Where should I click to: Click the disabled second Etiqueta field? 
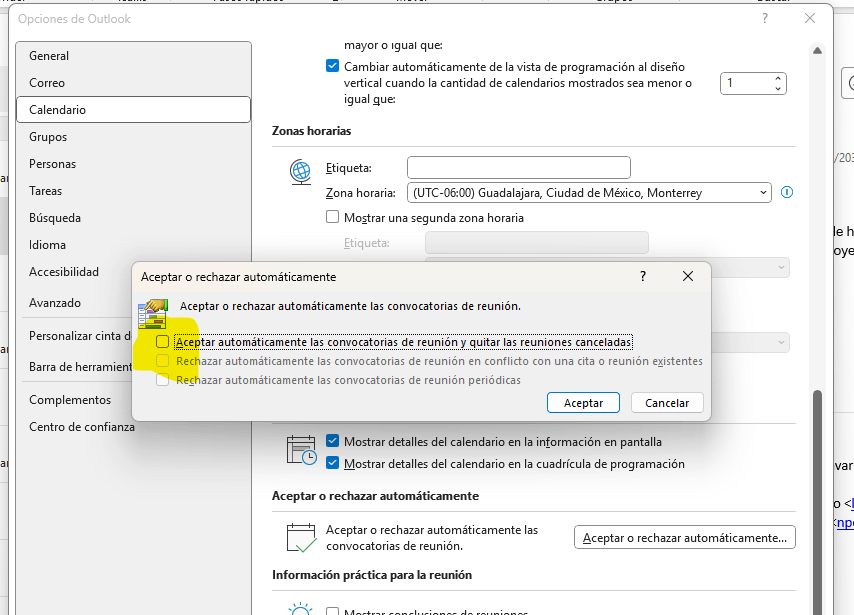click(536, 243)
